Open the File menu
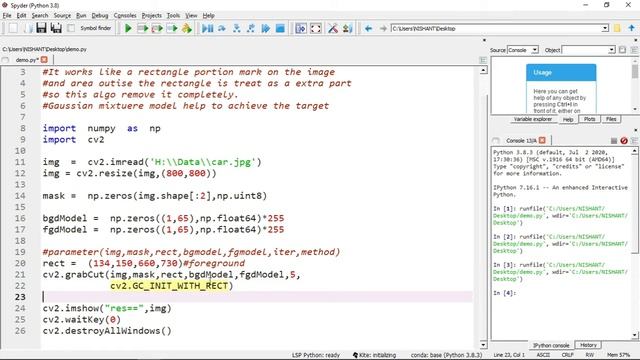Screen dimensions: 640x360 point(7,16)
